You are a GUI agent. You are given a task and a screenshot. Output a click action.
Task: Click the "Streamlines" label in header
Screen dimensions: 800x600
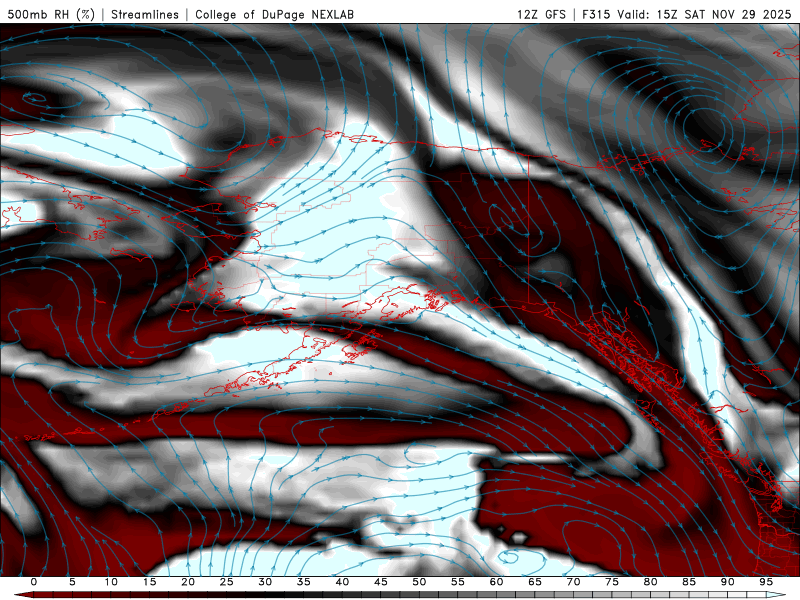(145, 14)
